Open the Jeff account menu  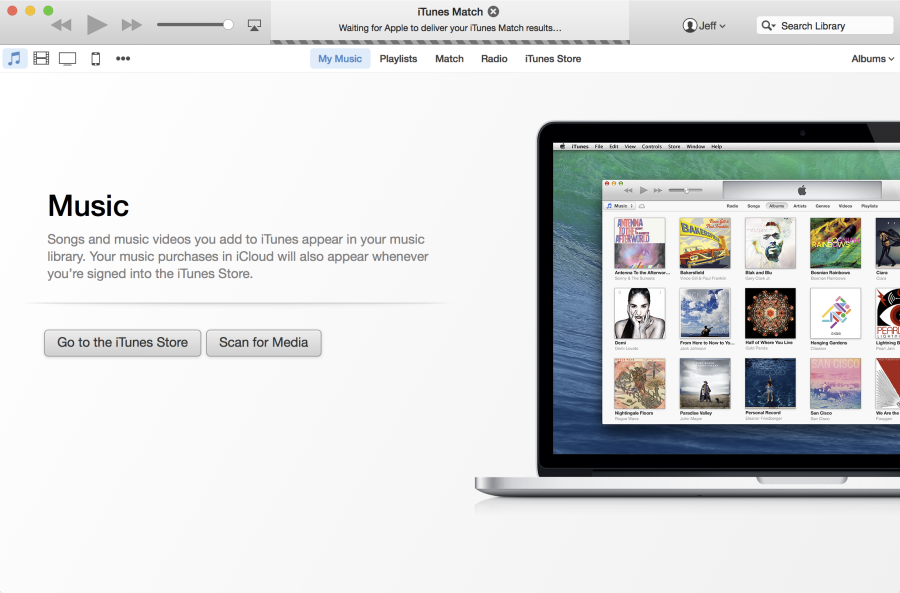[704, 26]
